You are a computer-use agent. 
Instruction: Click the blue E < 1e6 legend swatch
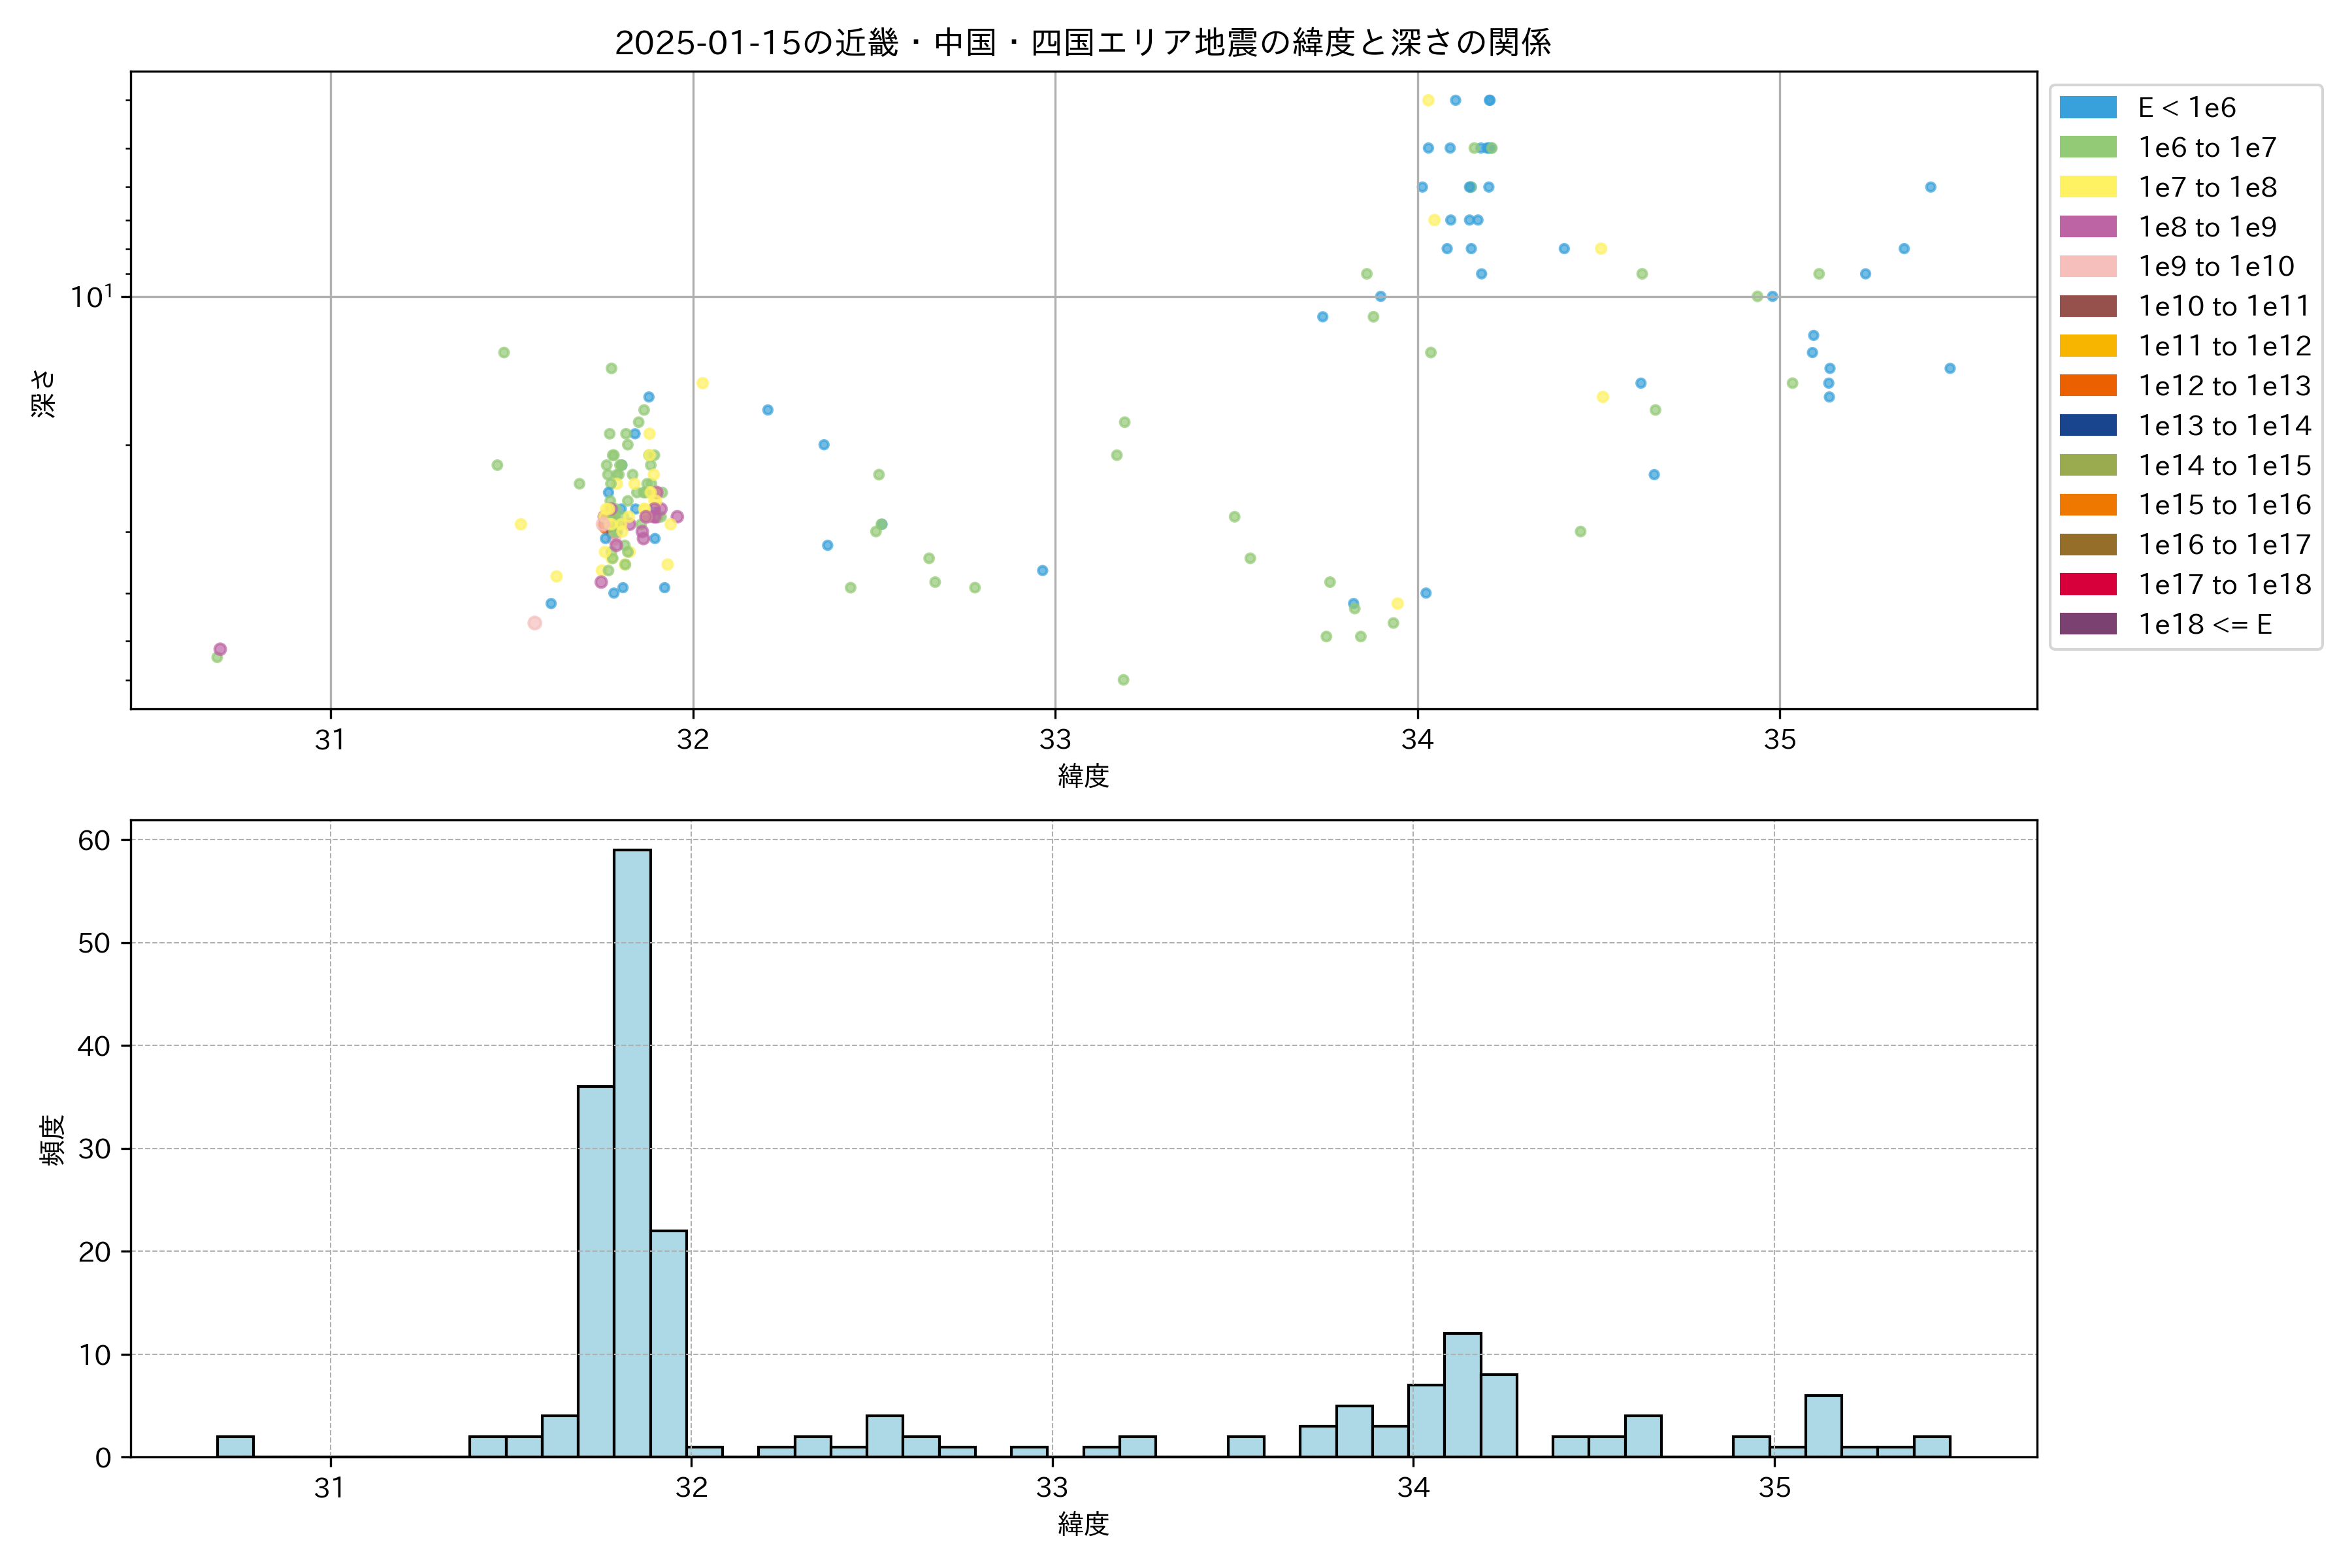(2087, 107)
